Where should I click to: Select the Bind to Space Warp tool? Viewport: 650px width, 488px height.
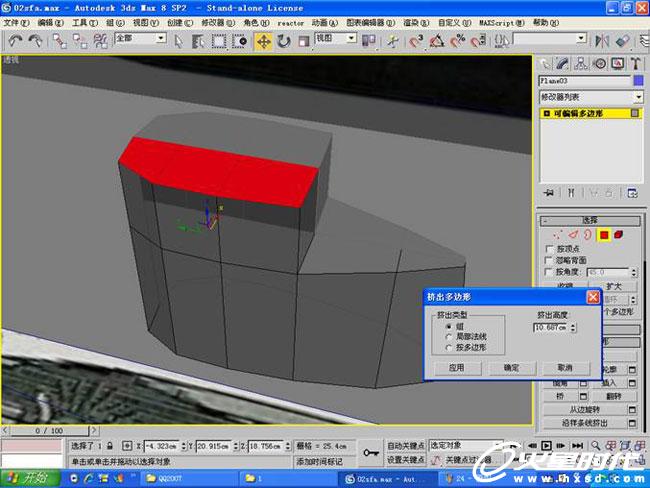100,41
